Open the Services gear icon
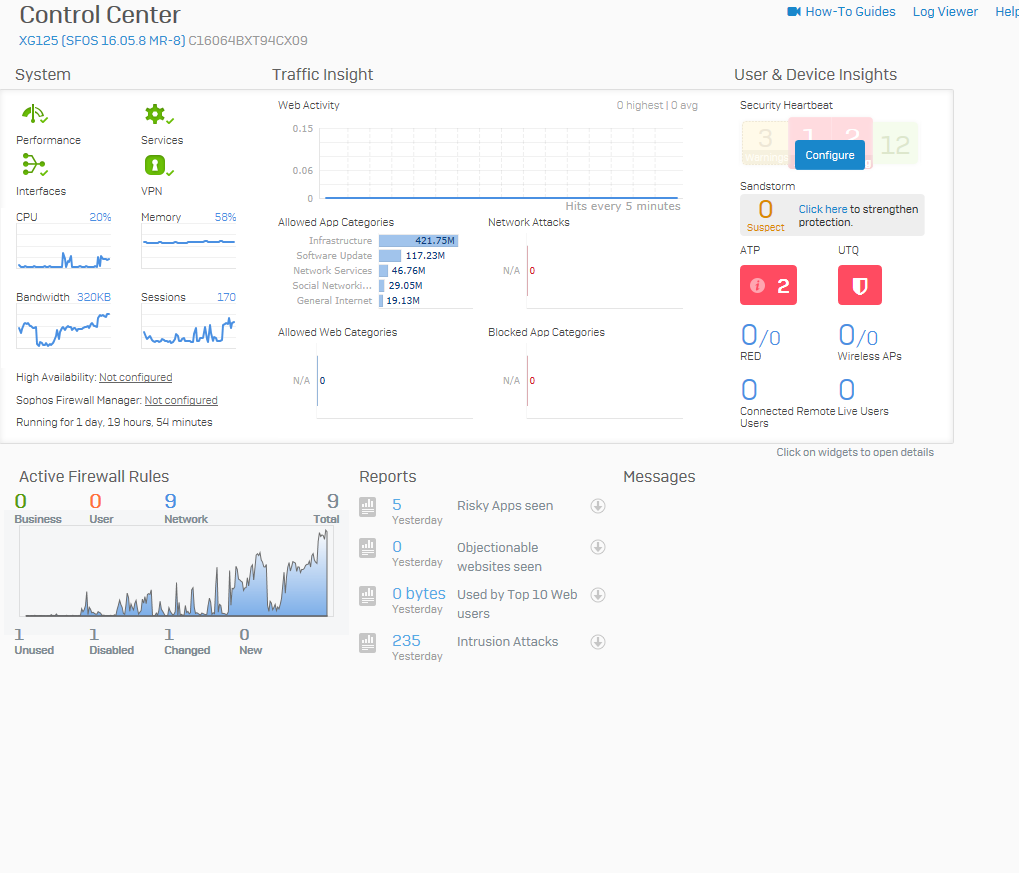Image resolution: width=1019 pixels, height=873 pixels. (x=159, y=114)
